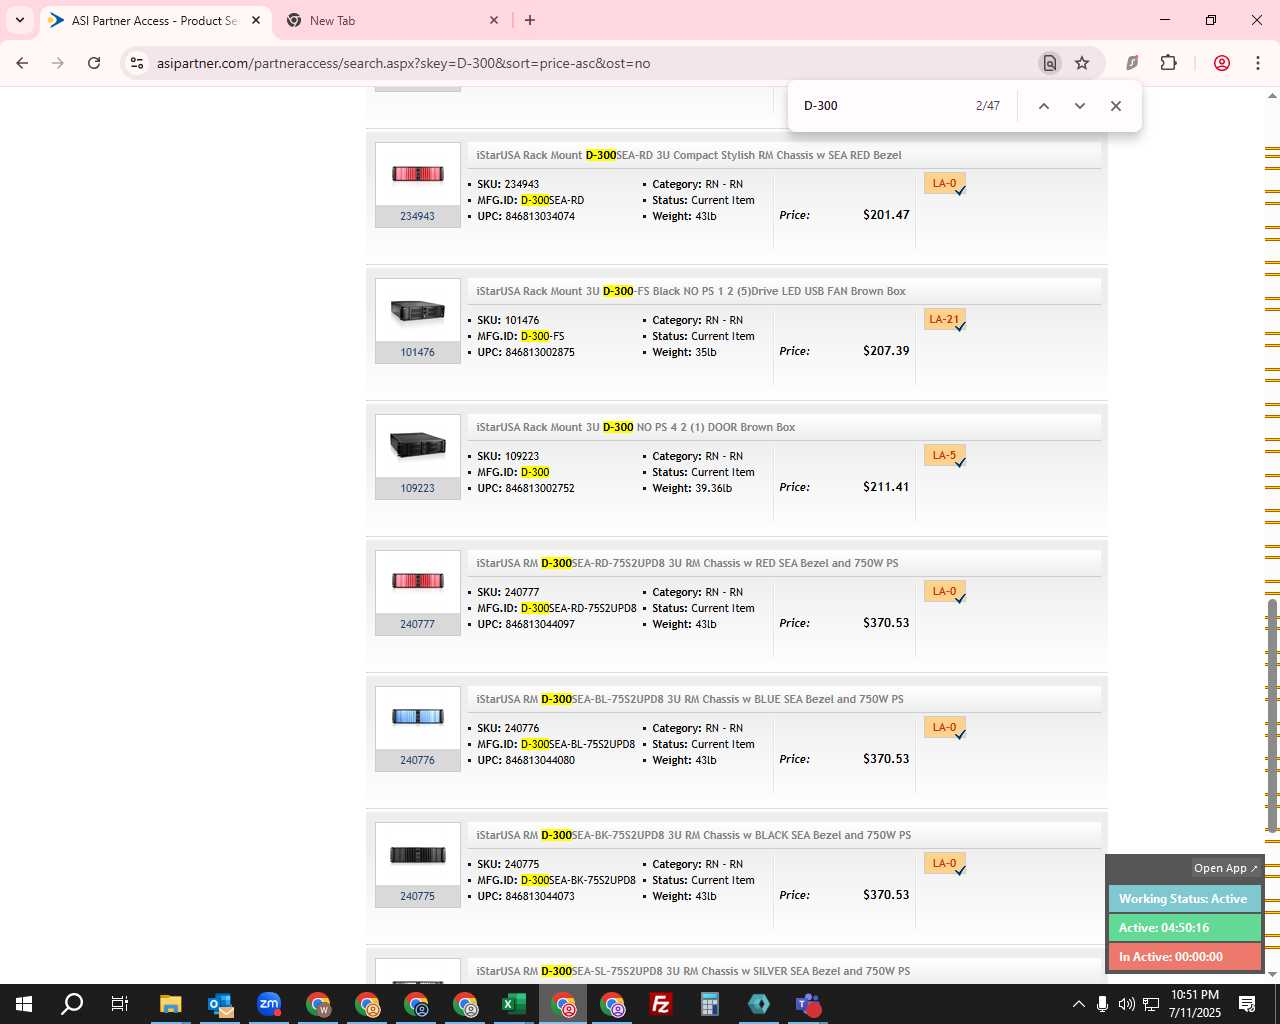
Task: Open D-300SEA-RD 3U Compact chassis title
Action: click(689, 155)
